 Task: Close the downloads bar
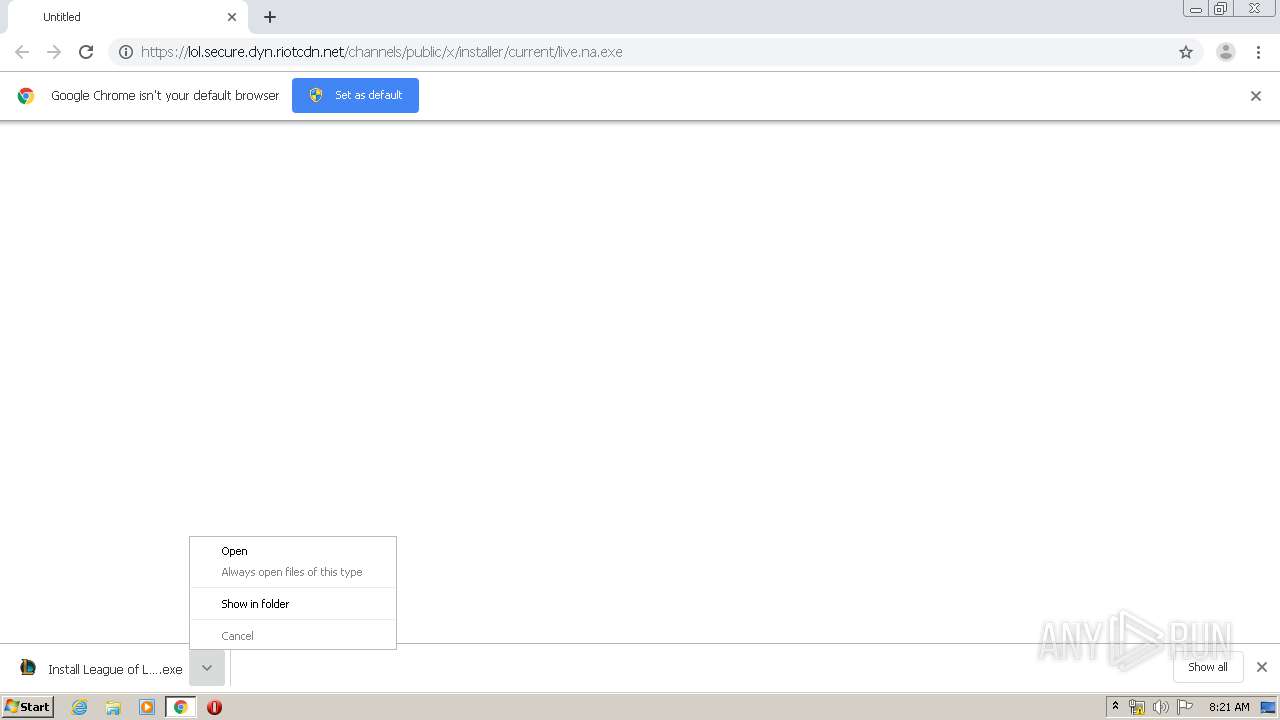[x=1262, y=667]
